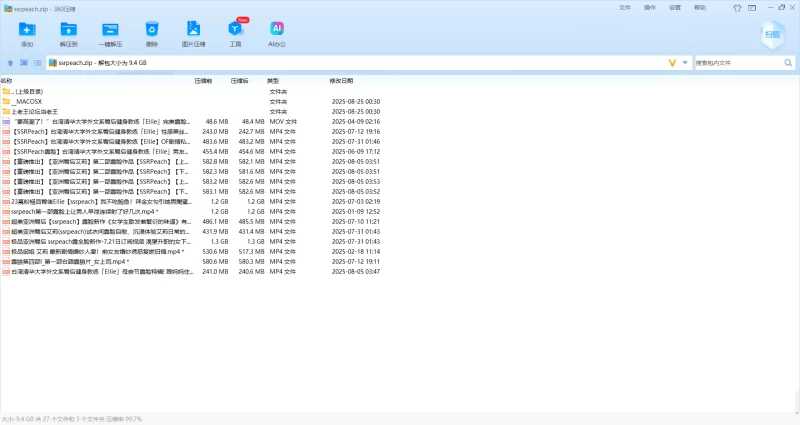Switch to detailed list view

37,63
